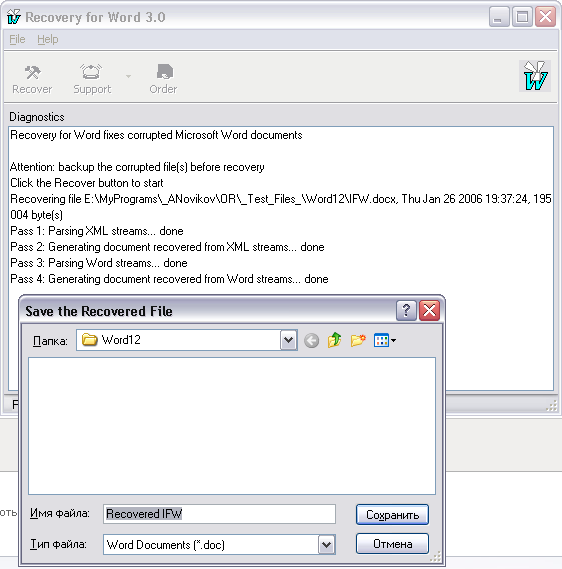562x569 pixels.
Task: Click 'Attention: backup the corrupted file(s)' line
Action: coord(137,167)
